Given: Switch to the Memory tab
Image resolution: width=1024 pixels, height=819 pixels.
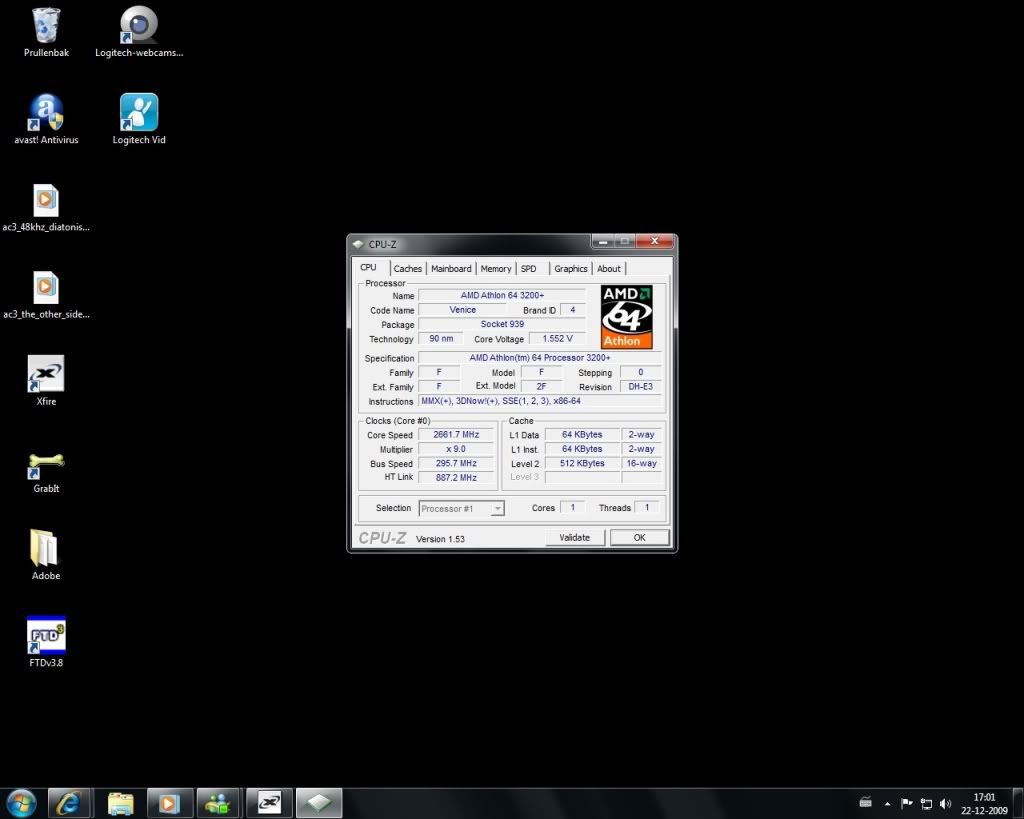Looking at the screenshot, I should tap(496, 268).
